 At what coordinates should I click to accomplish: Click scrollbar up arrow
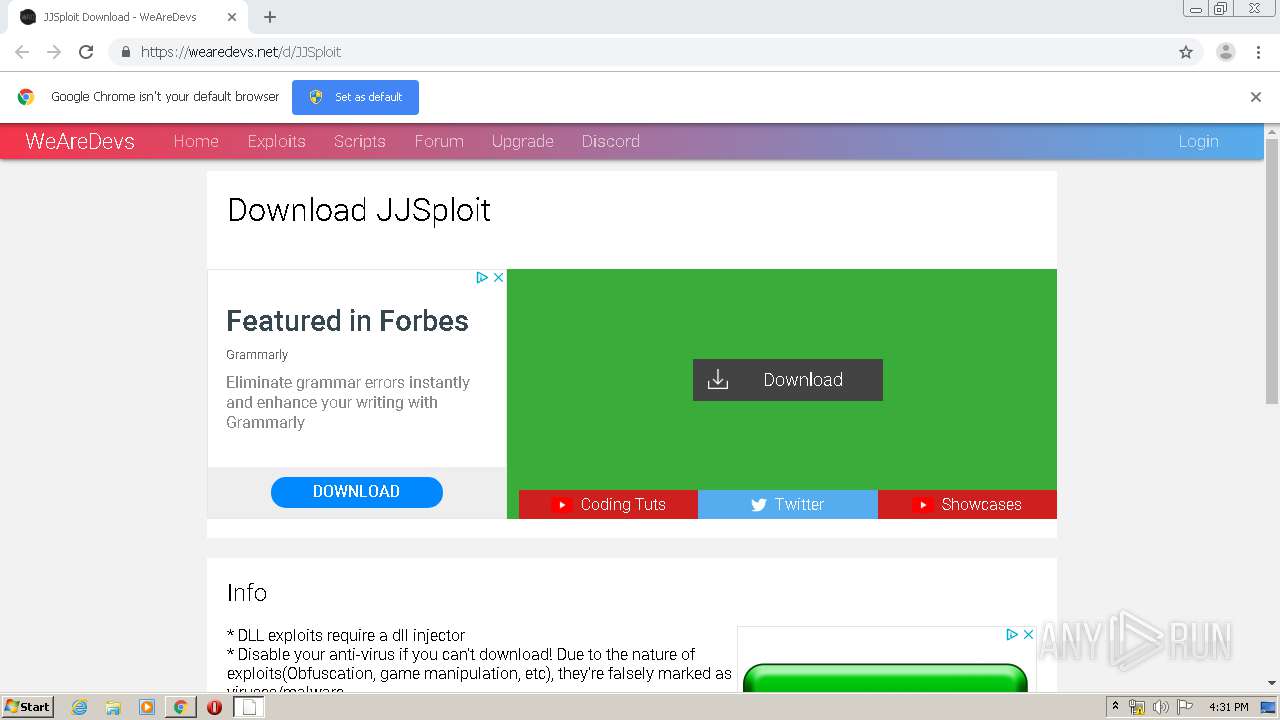1272,131
